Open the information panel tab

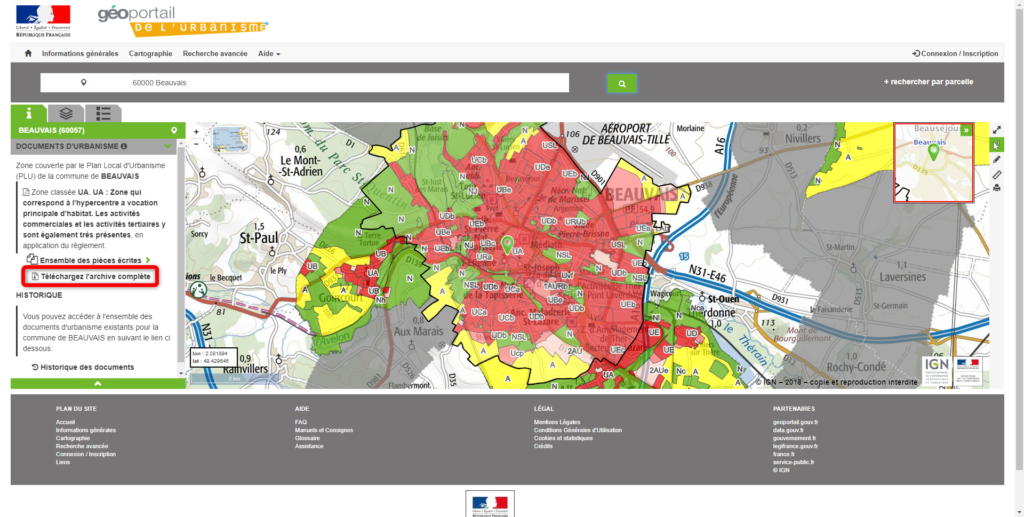point(28,114)
